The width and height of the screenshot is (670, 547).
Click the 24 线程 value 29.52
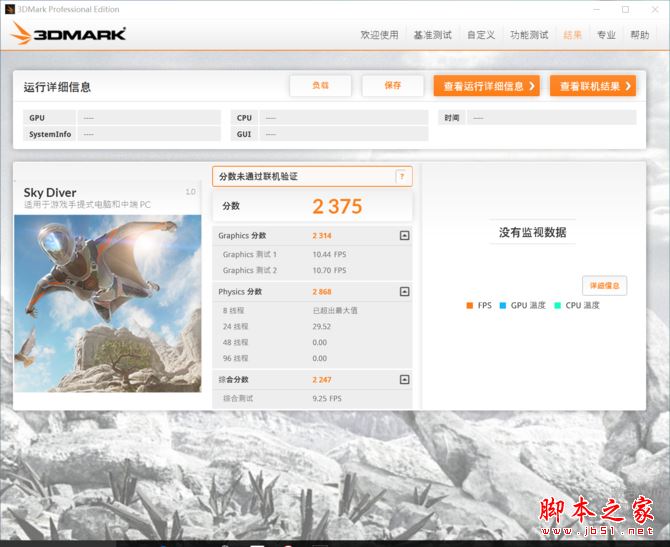pos(322,326)
